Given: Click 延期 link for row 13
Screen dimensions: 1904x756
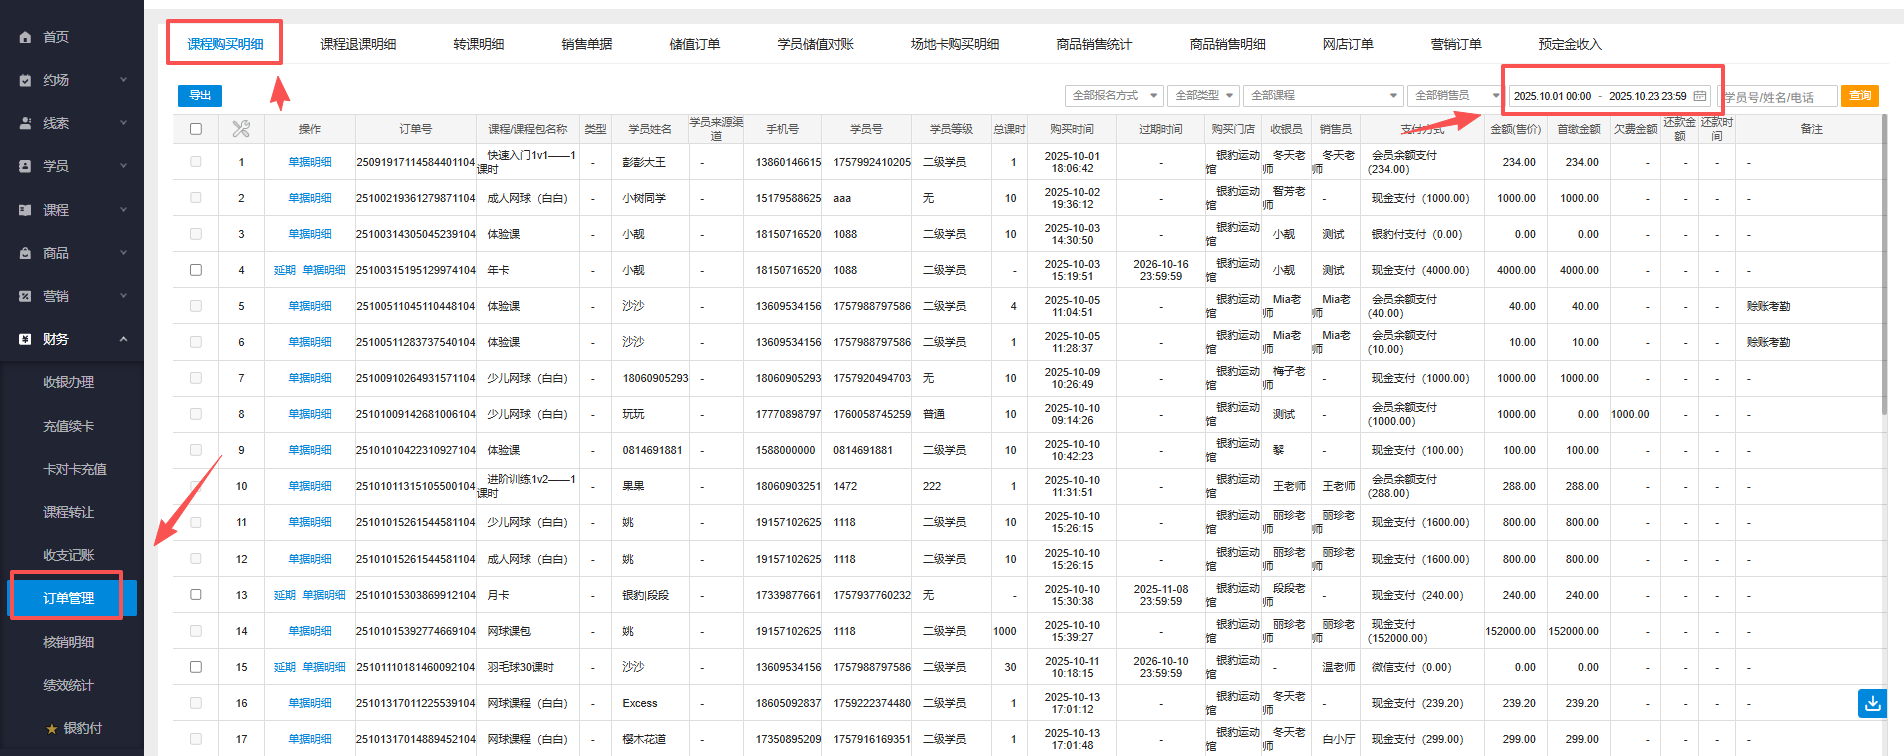Looking at the screenshot, I should (285, 595).
